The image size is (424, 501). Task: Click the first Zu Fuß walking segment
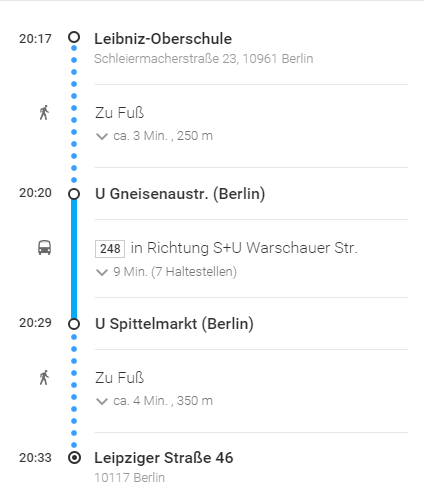coord(119,113)
